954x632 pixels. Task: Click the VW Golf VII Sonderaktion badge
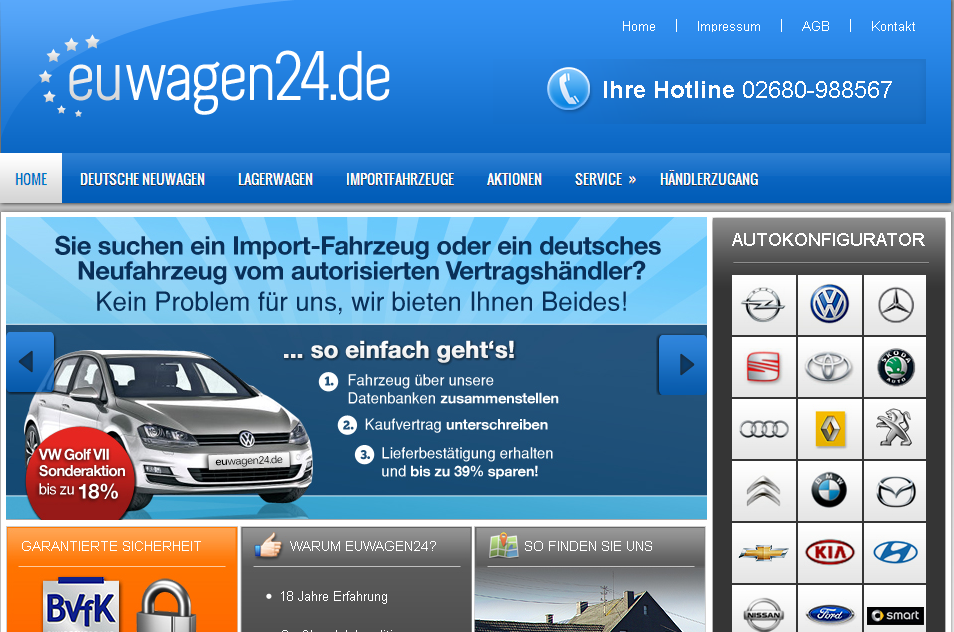click(x=80, y=473)
